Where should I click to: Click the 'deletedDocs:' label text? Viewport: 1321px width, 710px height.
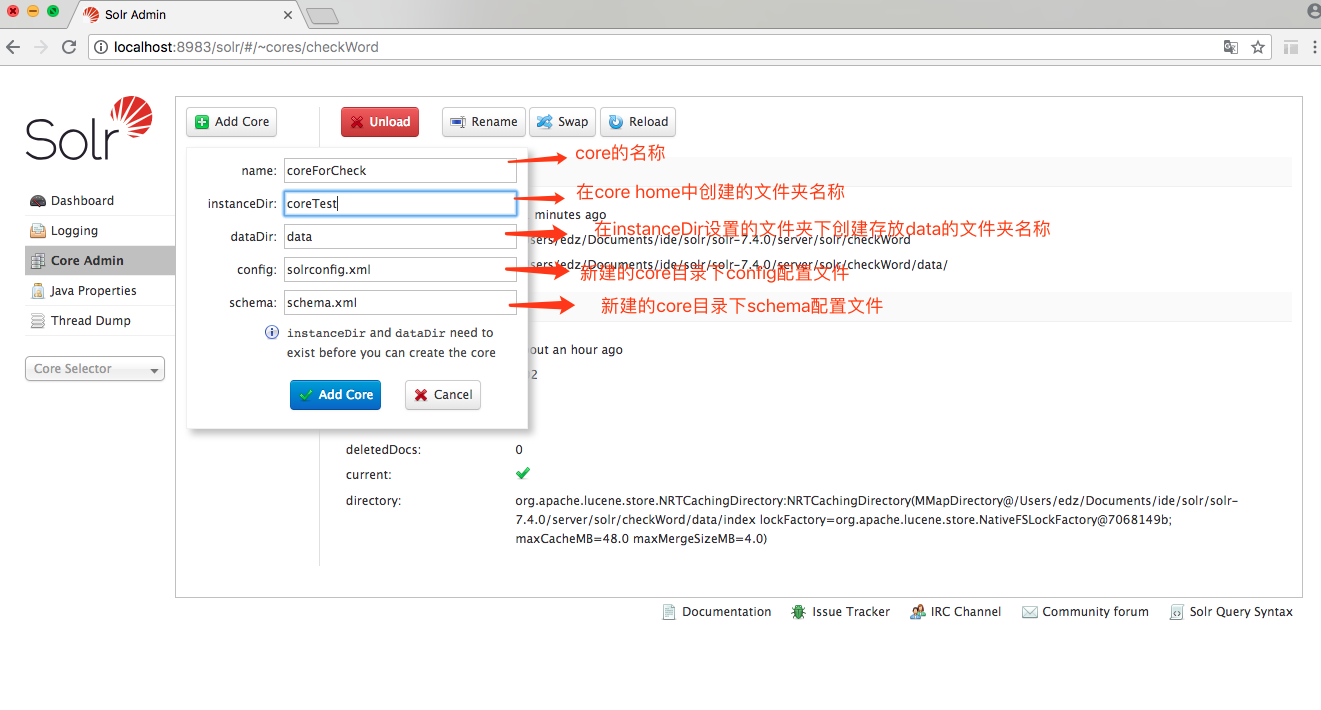tap(383, 450)
